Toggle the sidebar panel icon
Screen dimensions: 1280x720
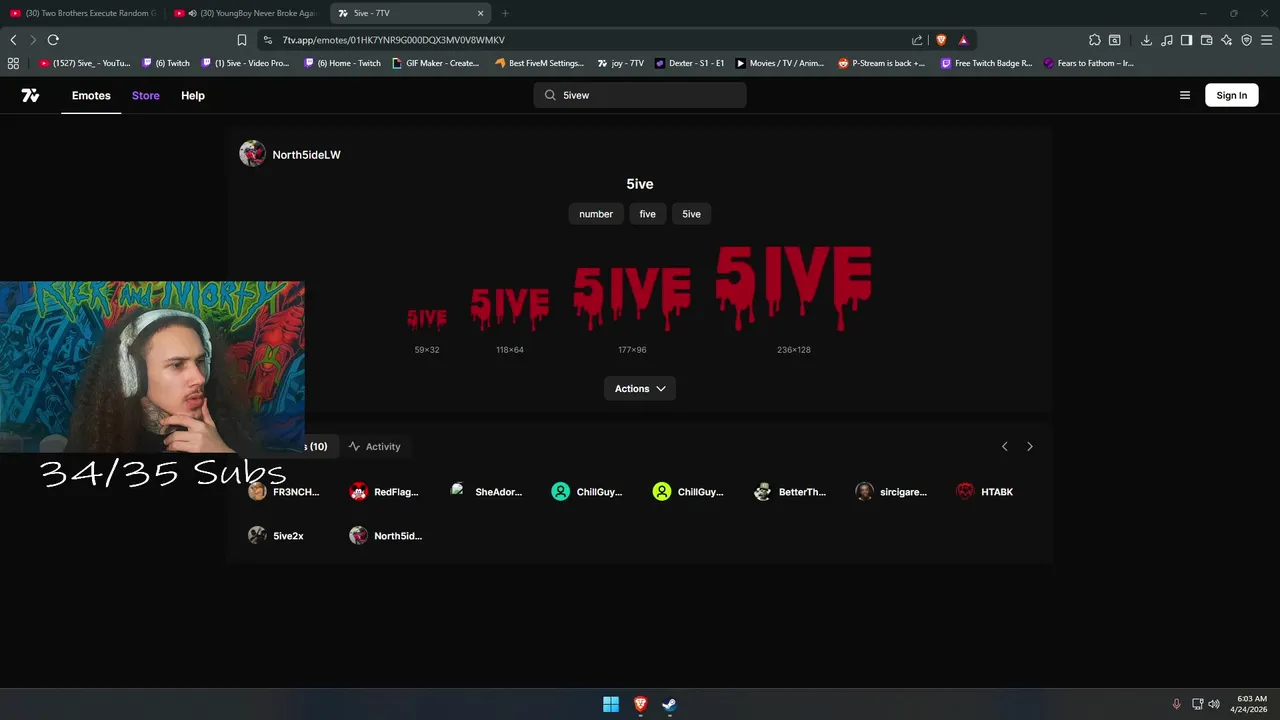pos(1186,40)
